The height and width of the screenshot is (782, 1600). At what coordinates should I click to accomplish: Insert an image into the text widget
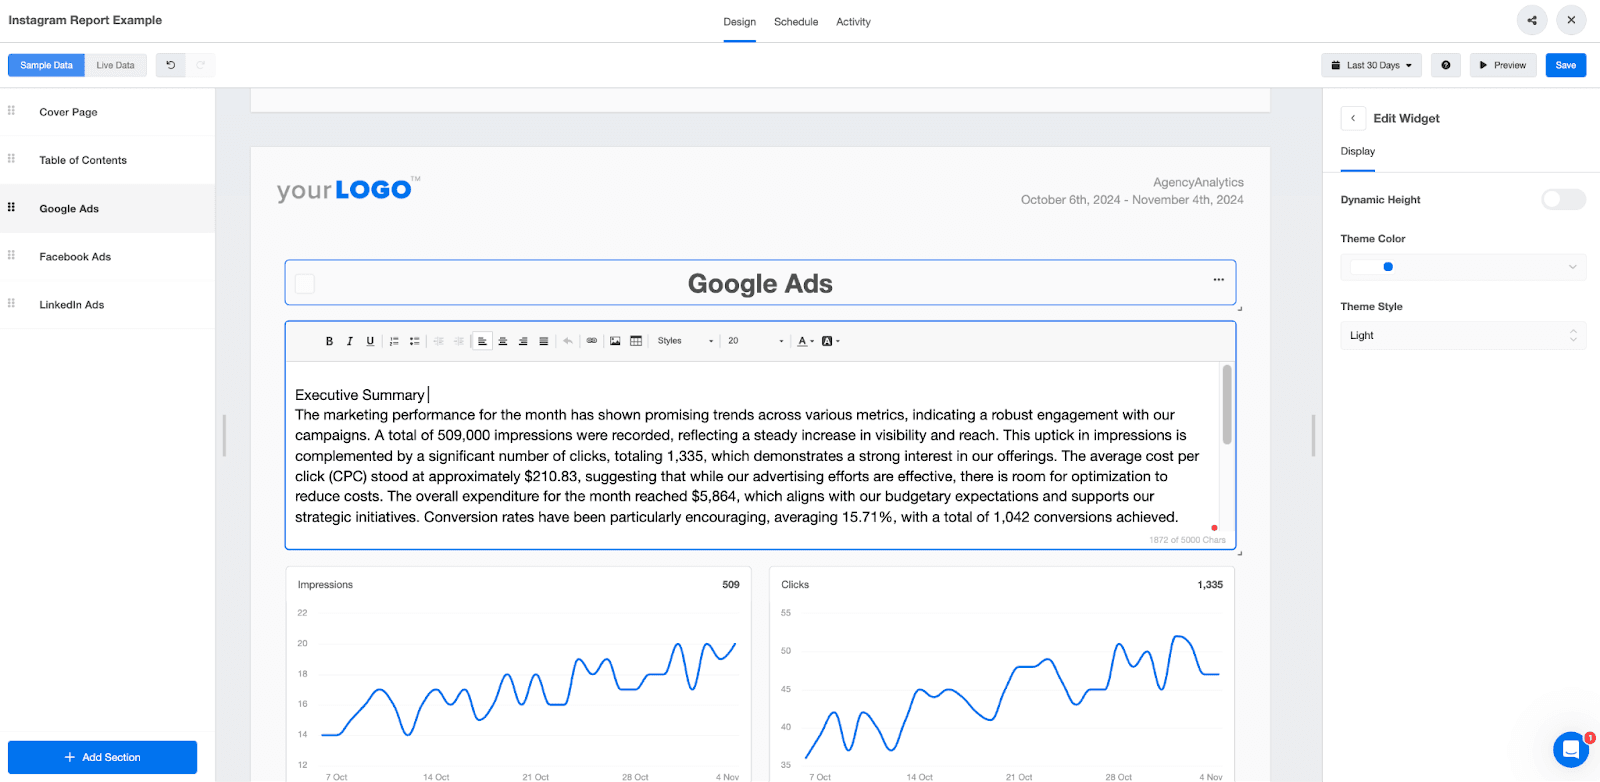(617, 340)
